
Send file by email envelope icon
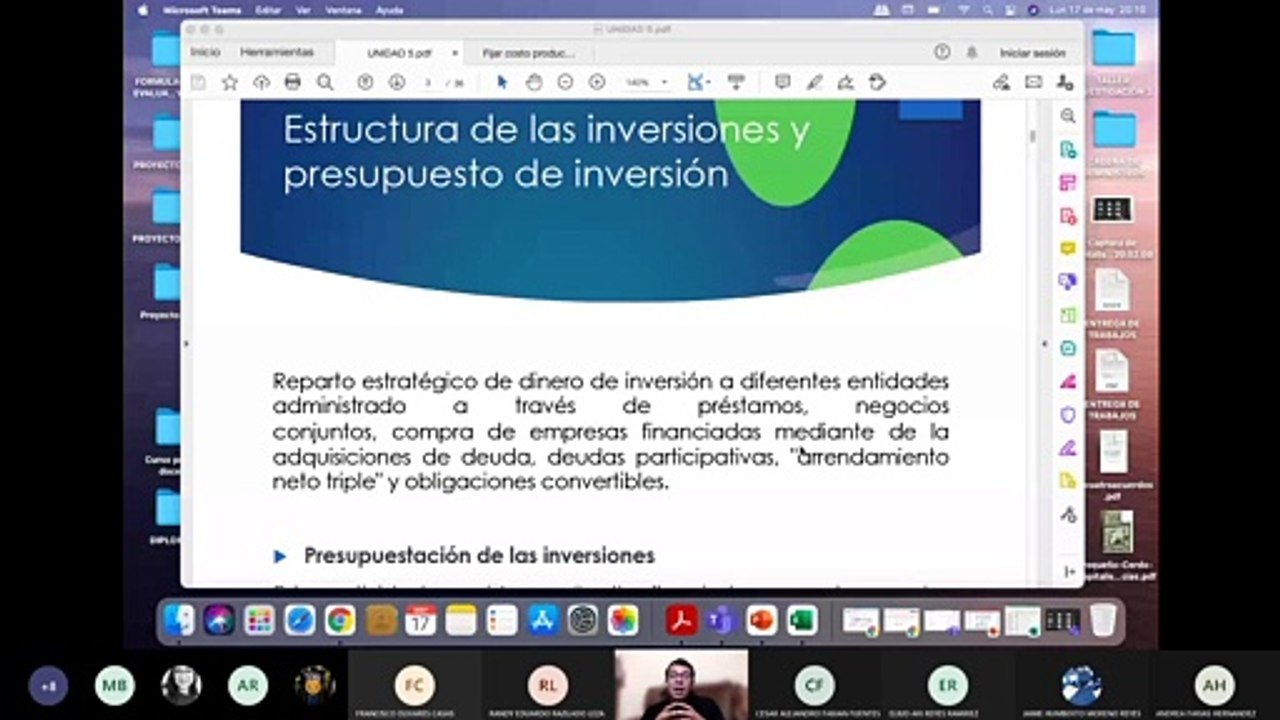tap(1033, 82)
